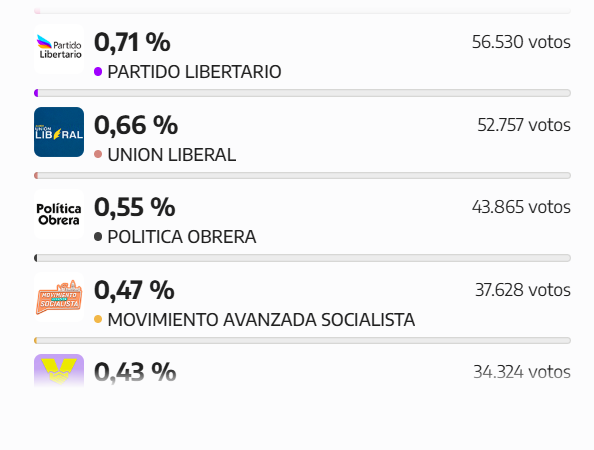Click the 0,55 % percentage figure
Image resolution: width=594 pixels, height=450 pixels.
click(134, 207)
